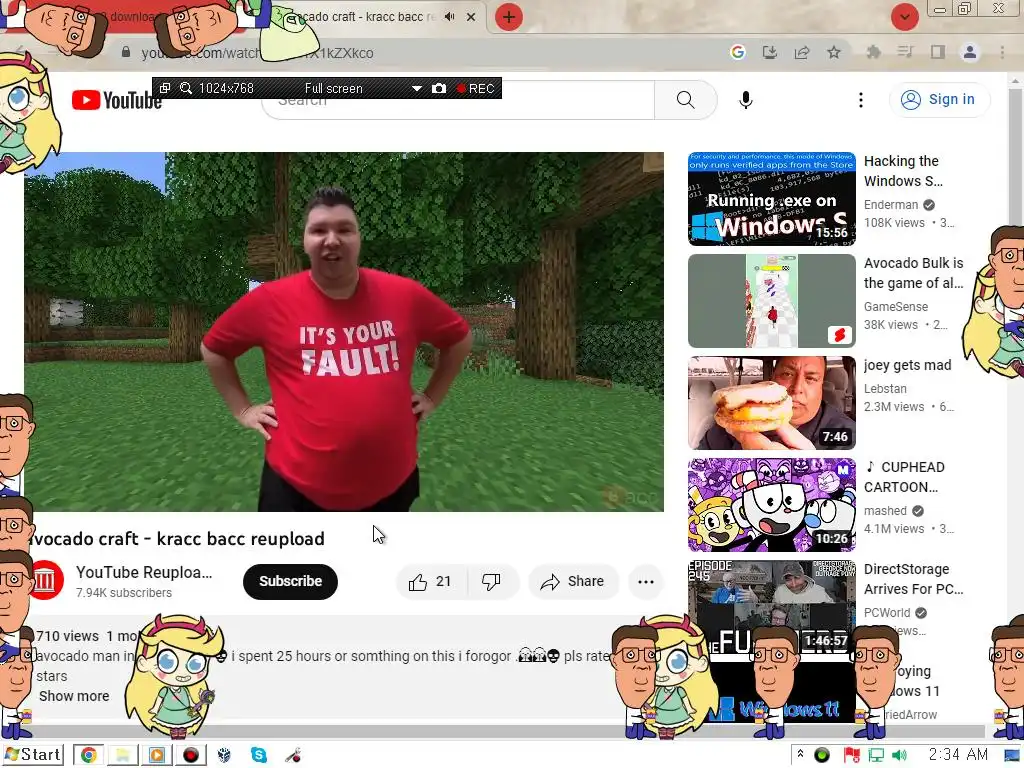Viewport: 1024px width, 768px height.
Task: Open more actions ellipsis under video
Action: click(645, 581)
